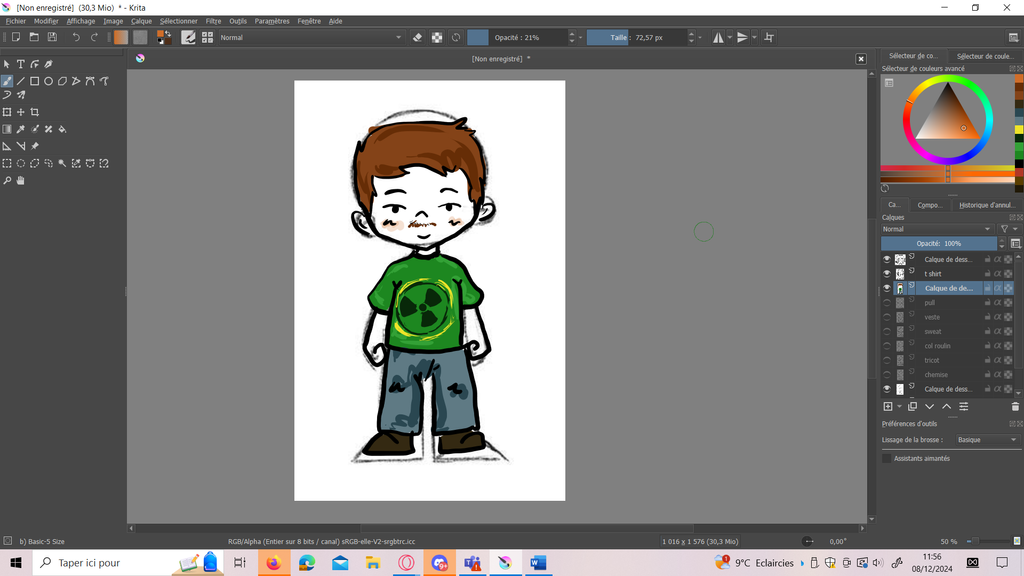The image size is (1024, 576).
Task: Click the layer Opacité 100% slider
Action: pos(938,243)
